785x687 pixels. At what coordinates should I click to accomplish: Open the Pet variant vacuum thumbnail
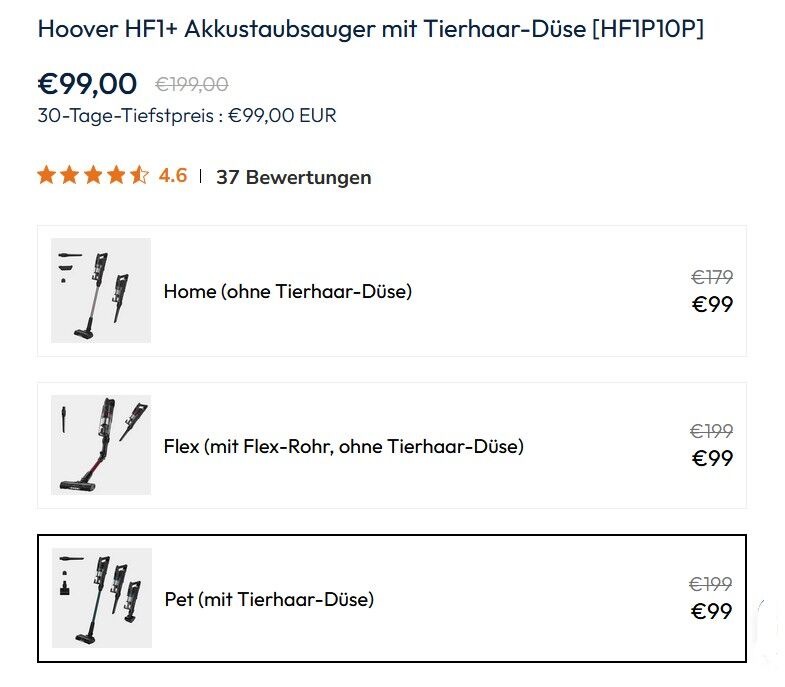(101, 598)
